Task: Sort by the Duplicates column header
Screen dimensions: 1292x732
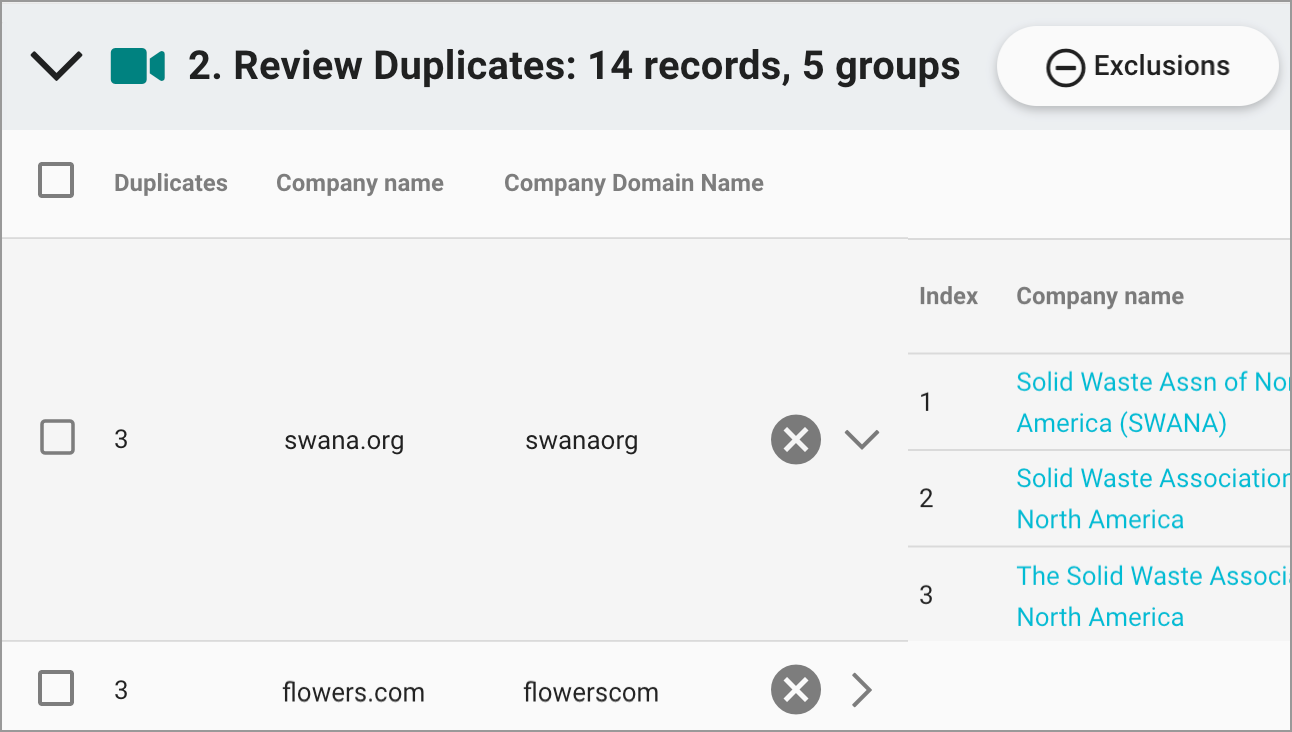Action: [x=170, y=182]
